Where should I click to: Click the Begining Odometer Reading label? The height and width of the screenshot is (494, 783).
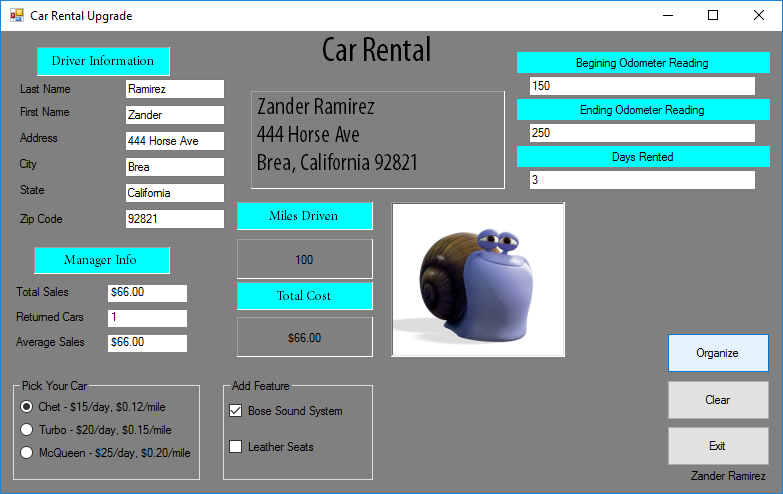643,62
